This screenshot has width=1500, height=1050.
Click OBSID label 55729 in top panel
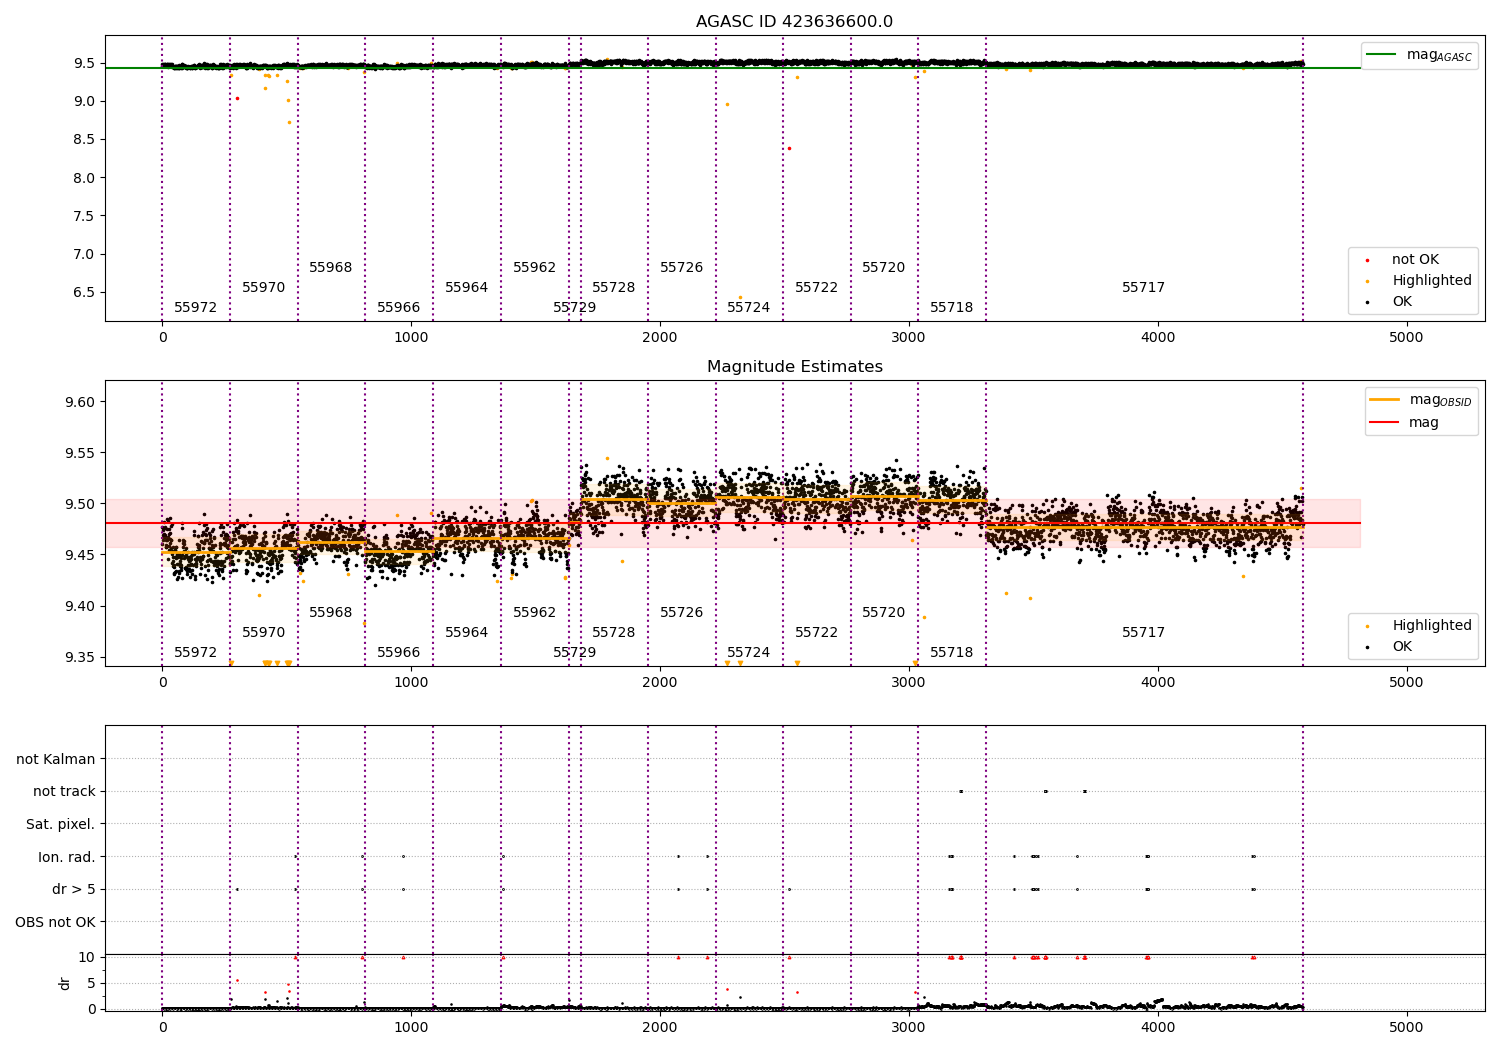click(575, 308)
